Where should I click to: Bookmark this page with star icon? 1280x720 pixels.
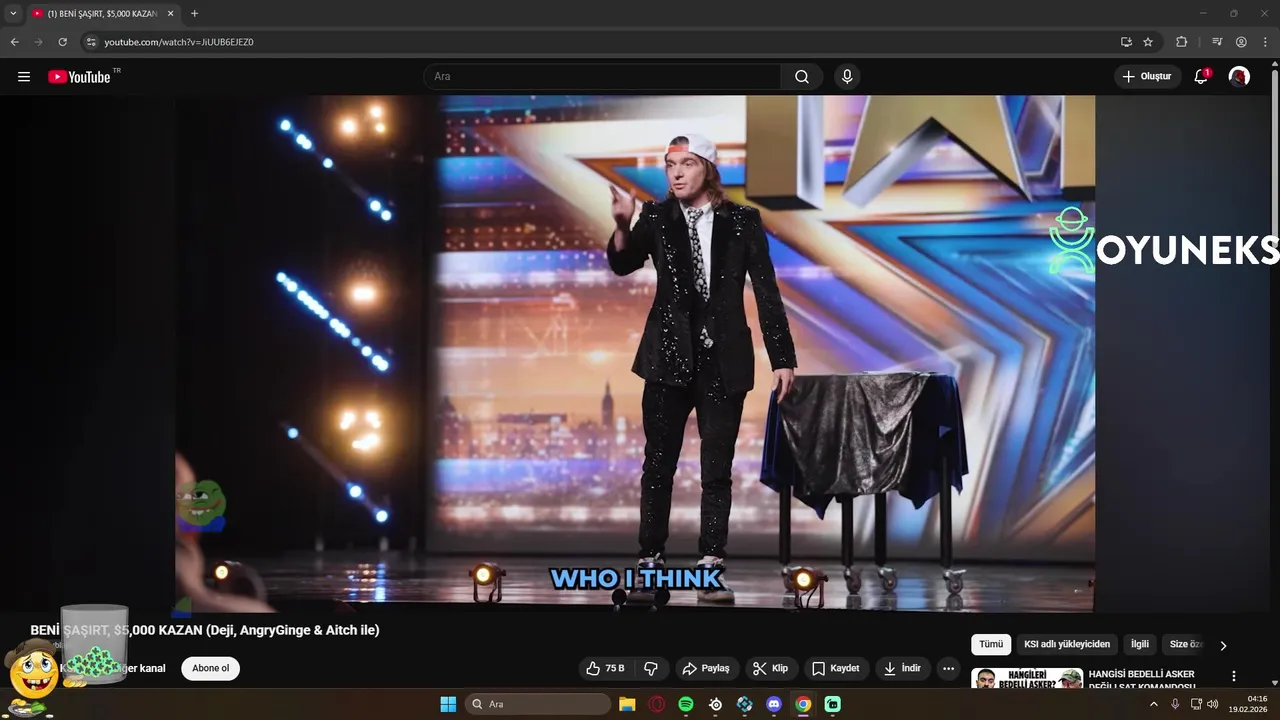[1148, 42]
